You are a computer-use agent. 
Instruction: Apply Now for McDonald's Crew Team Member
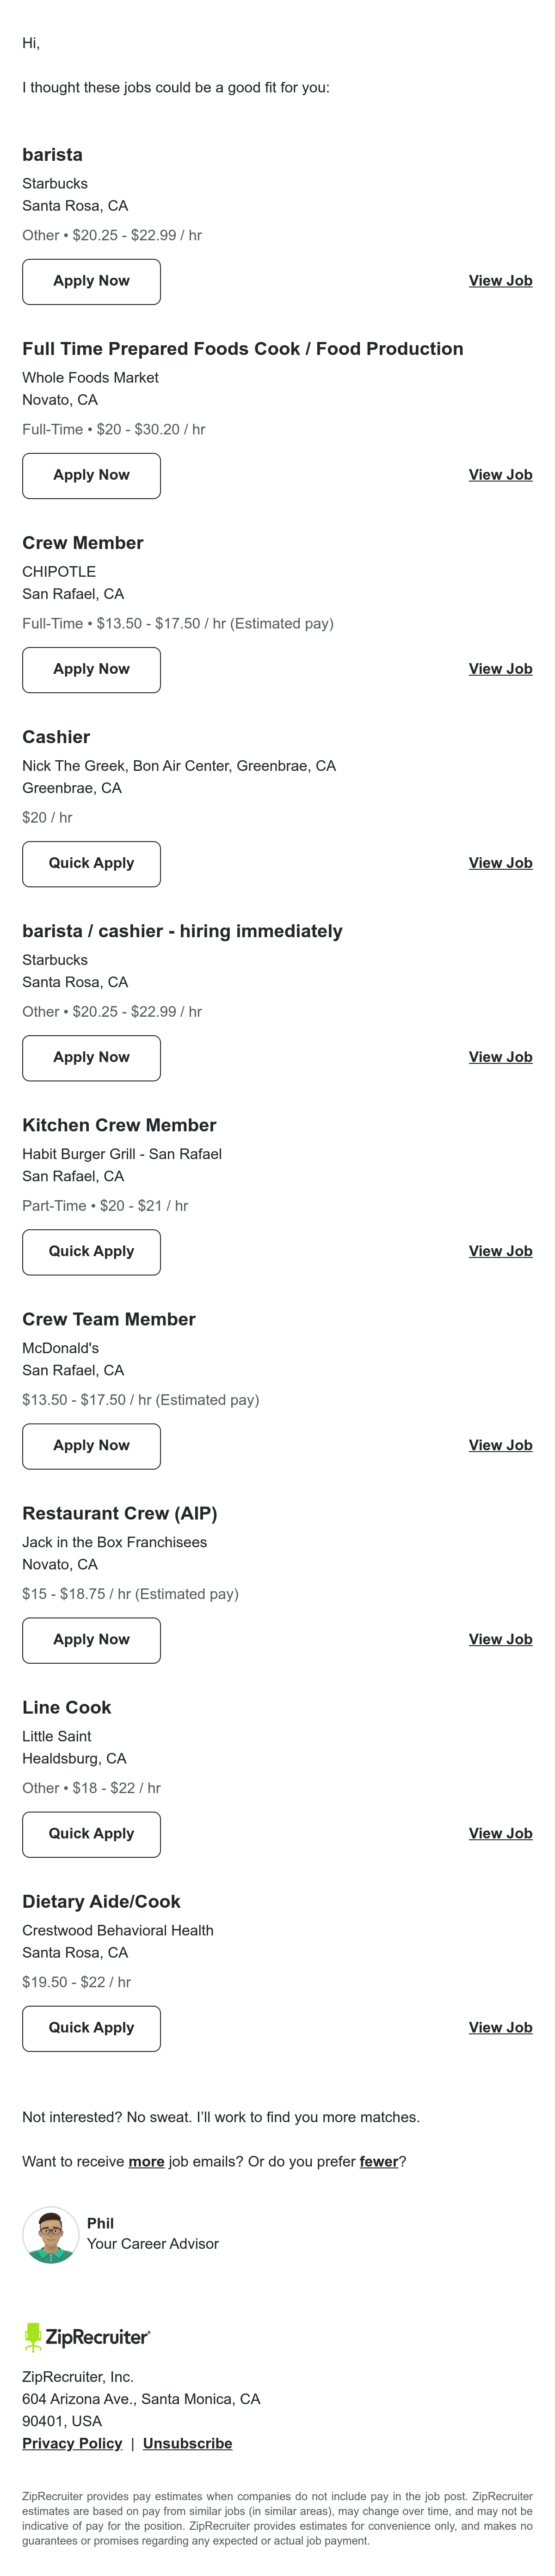click(x=91, y=1446)
